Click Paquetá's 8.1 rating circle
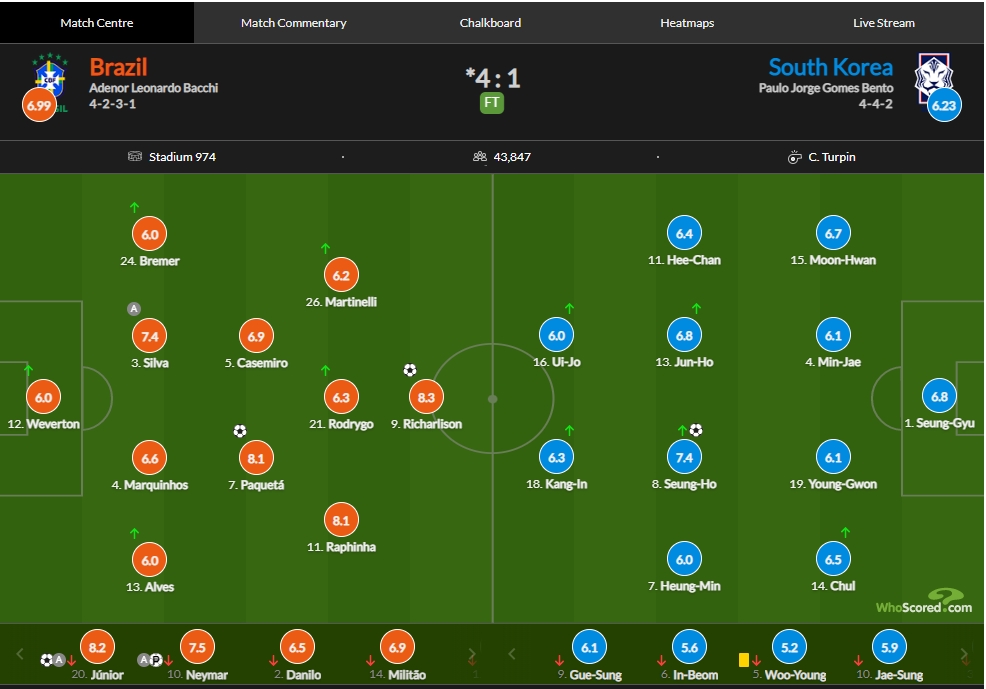Image resolution: width=986 pixels, height=689 pixels. (256, 458)
